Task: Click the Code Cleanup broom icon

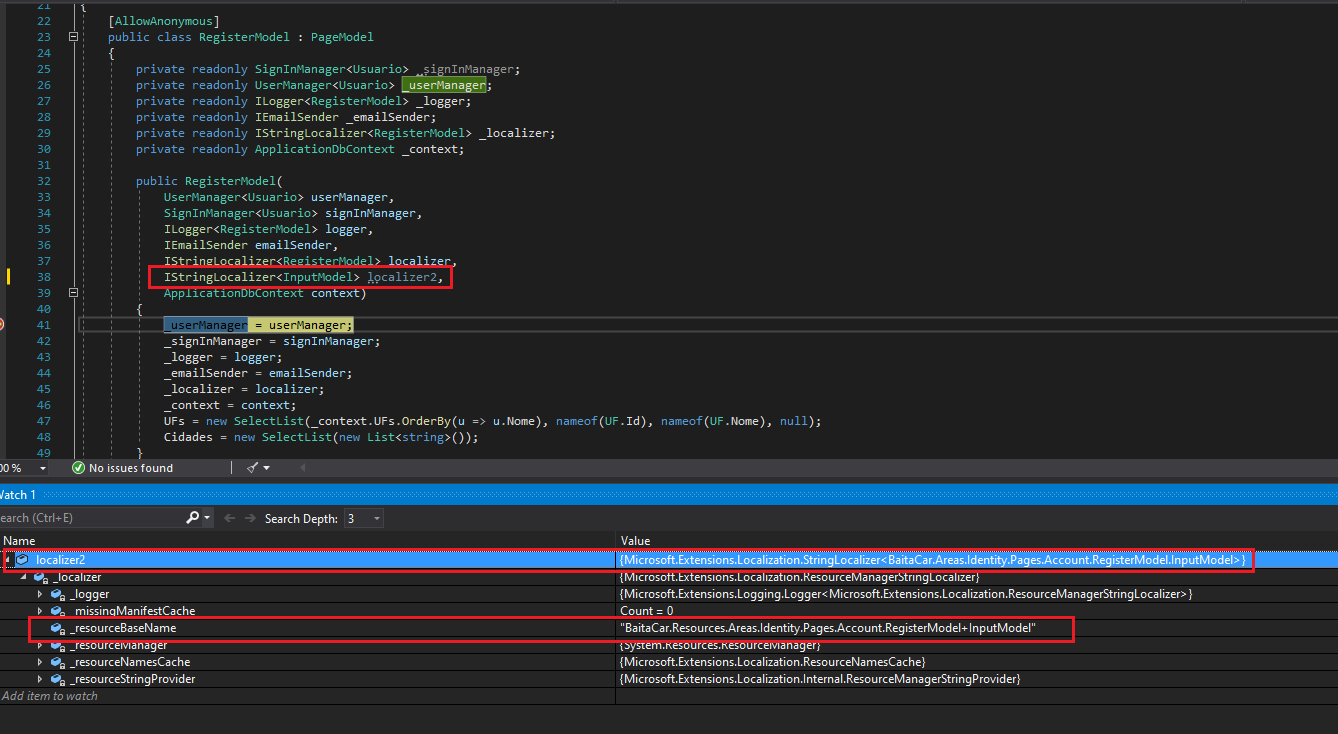Action: [x=252, y=467]
